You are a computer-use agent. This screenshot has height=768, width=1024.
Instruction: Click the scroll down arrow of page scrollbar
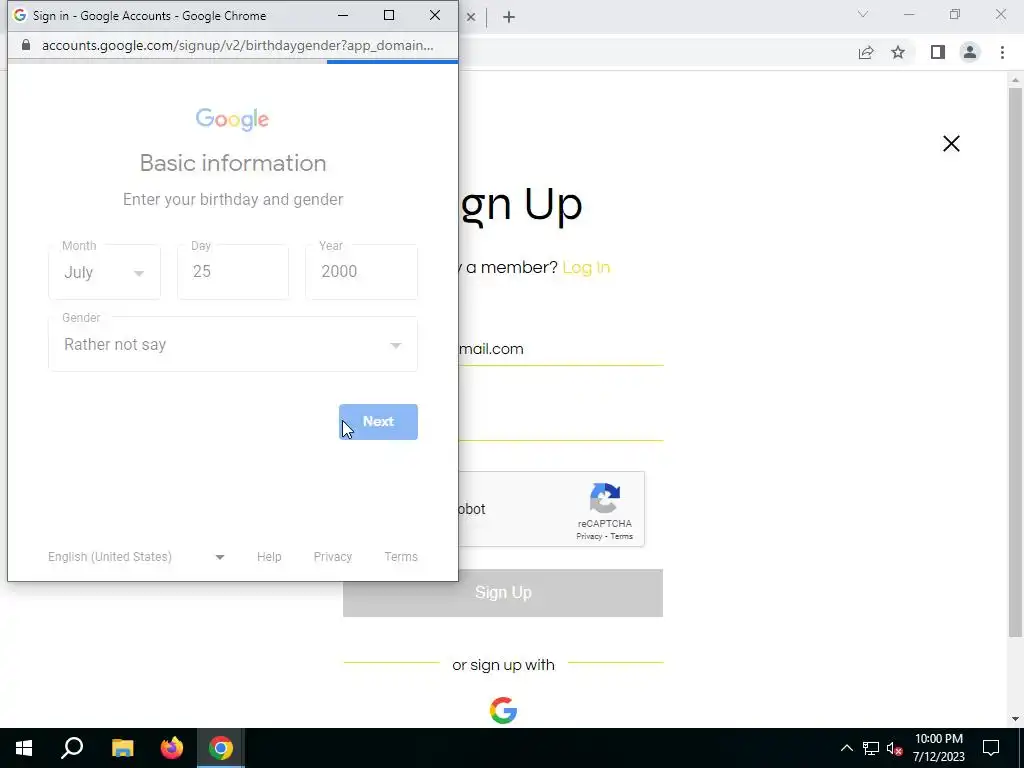tap(1015, 719)
